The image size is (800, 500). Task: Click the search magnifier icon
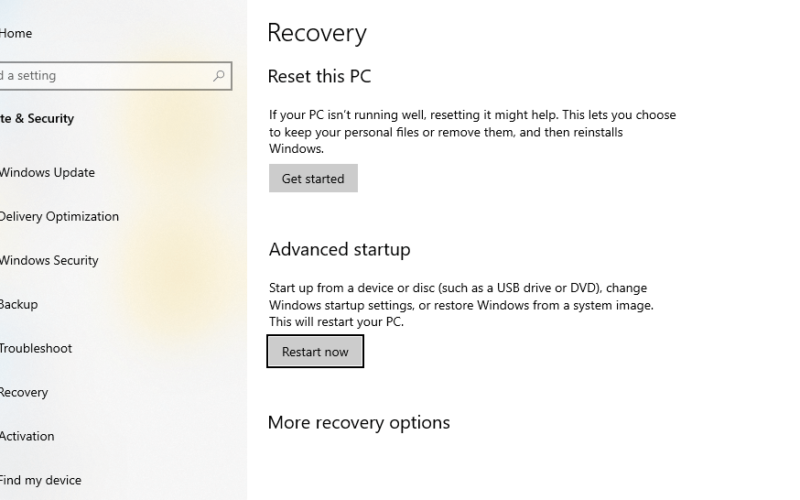click(219, 76)
